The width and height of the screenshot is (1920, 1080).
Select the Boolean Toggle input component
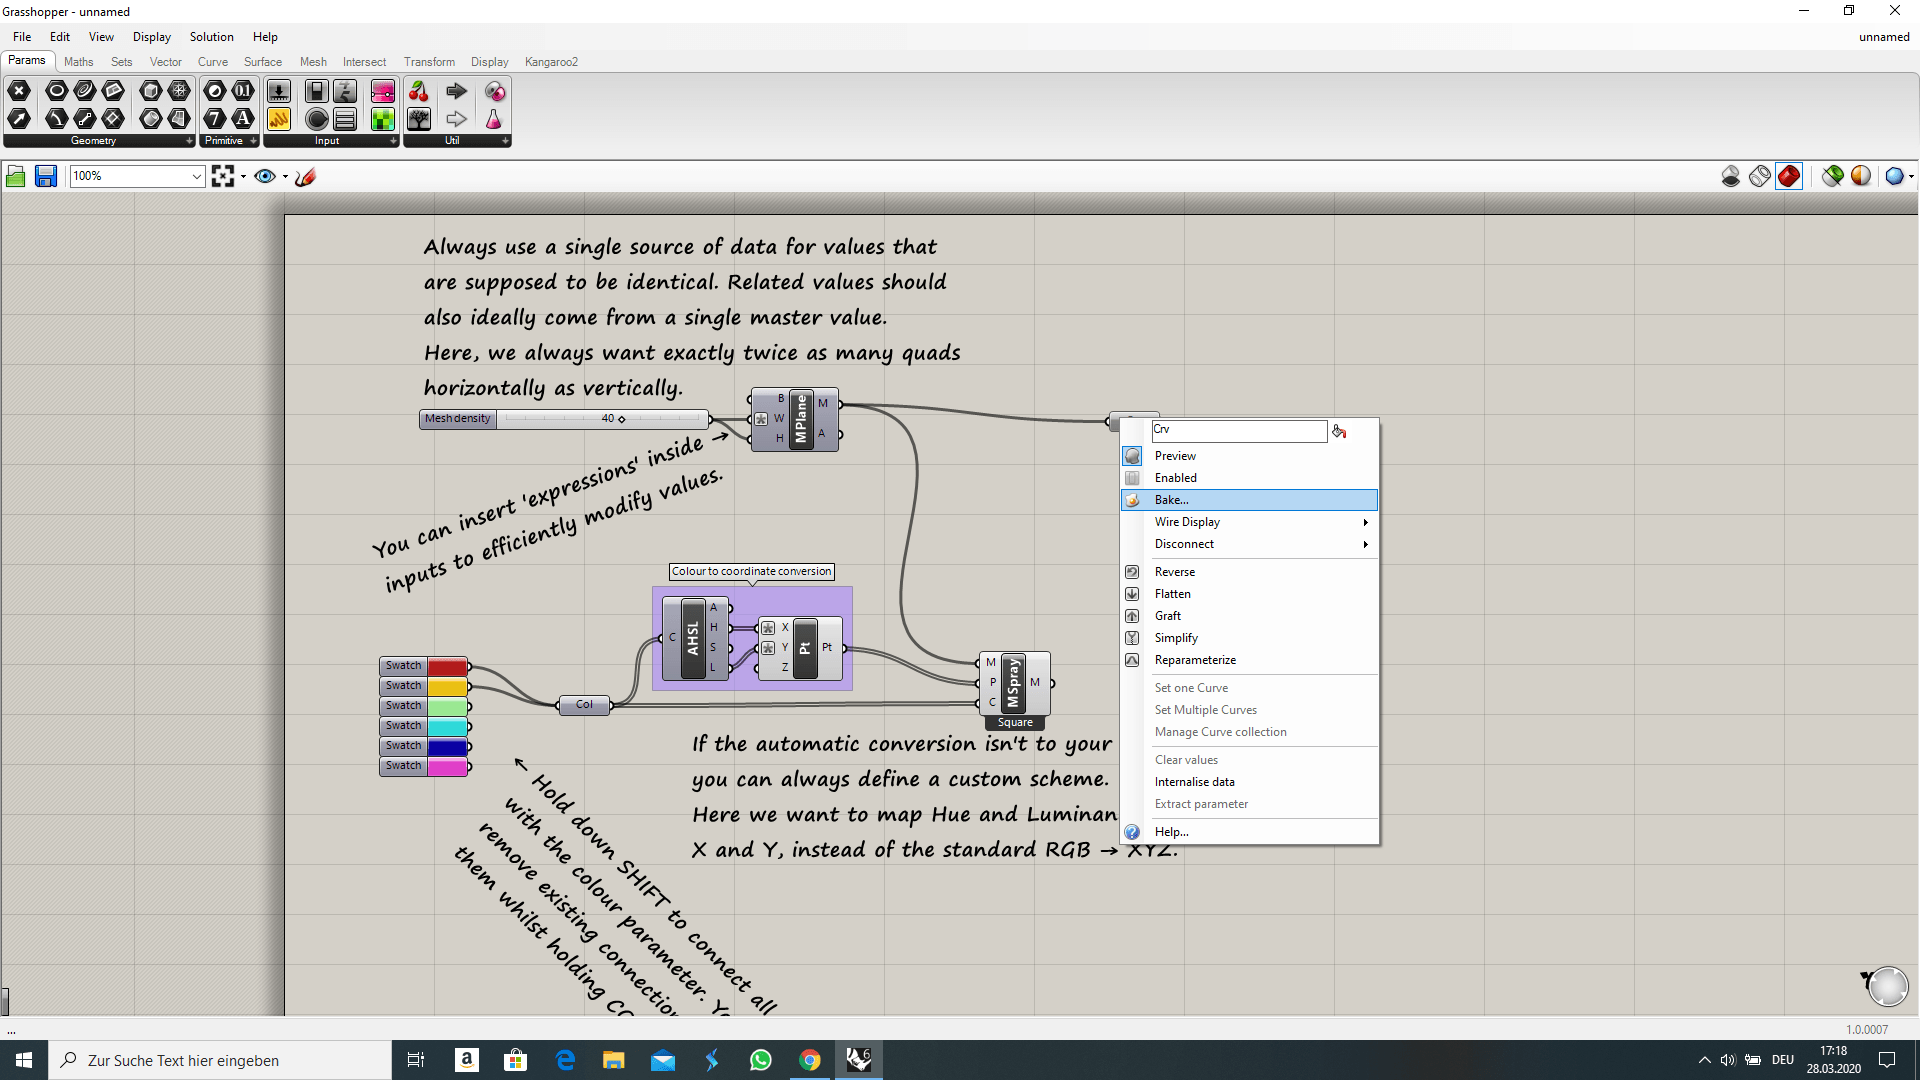(317, 91)
